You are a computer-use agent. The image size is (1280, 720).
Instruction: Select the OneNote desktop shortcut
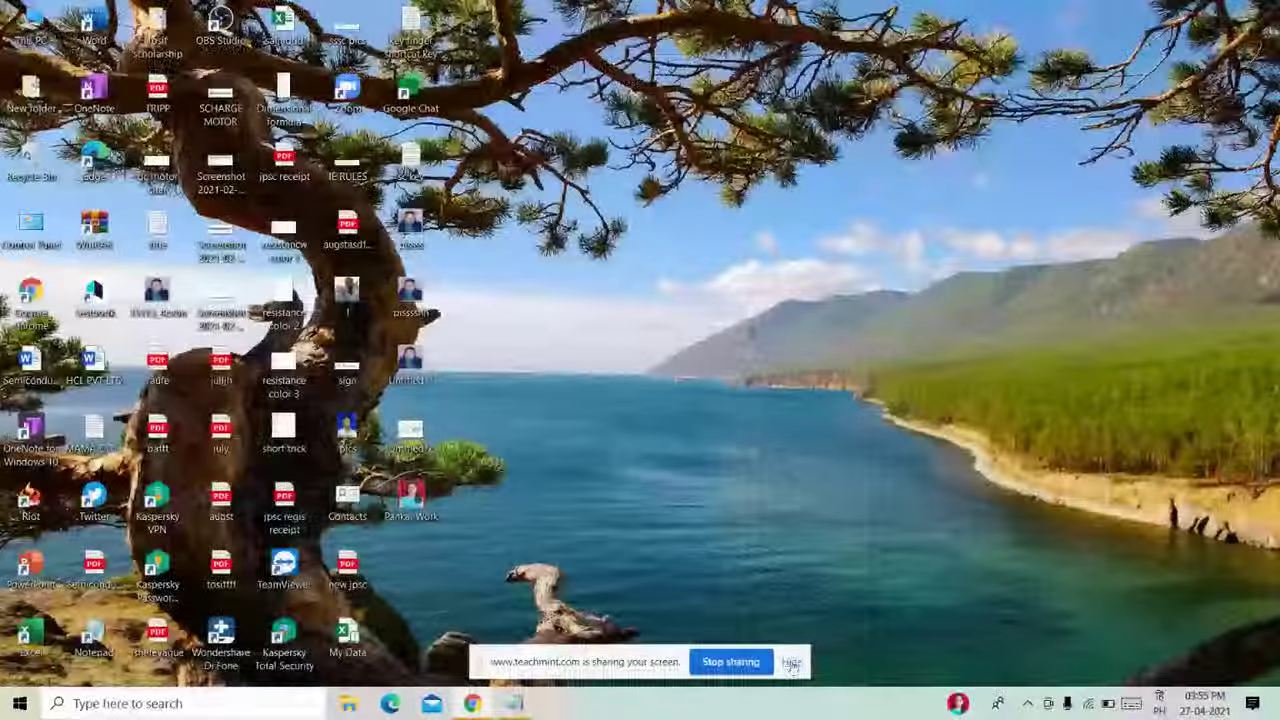[x=94, y=95]
